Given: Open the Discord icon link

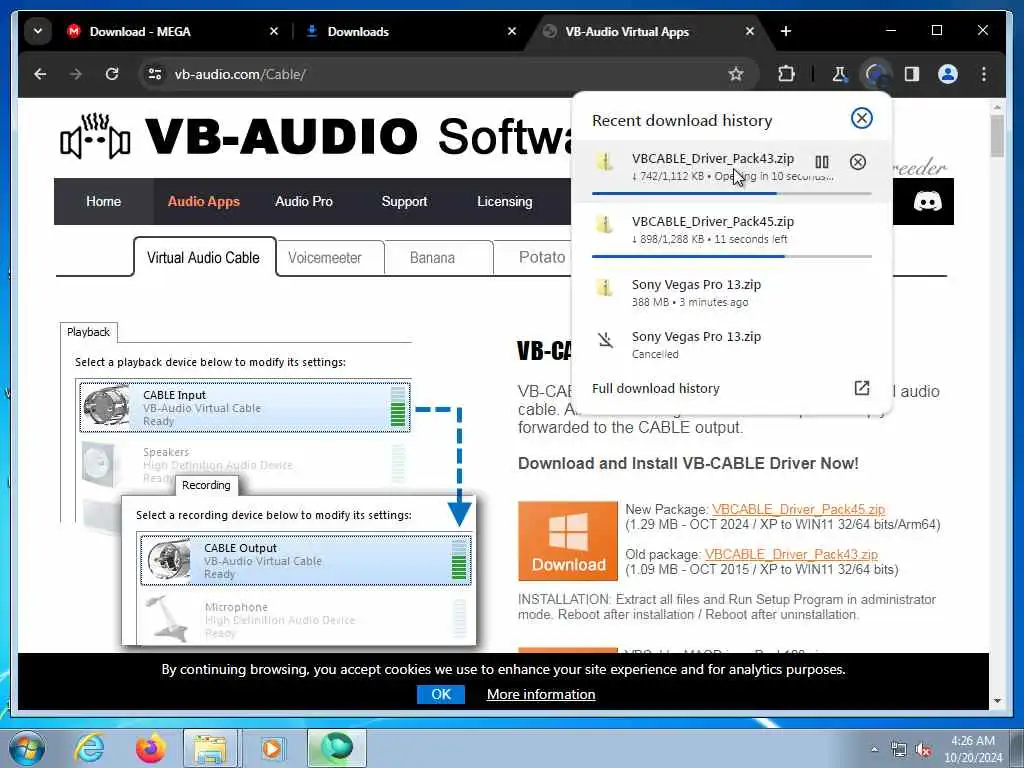Looking at the screenshot, I should [927, 201].
